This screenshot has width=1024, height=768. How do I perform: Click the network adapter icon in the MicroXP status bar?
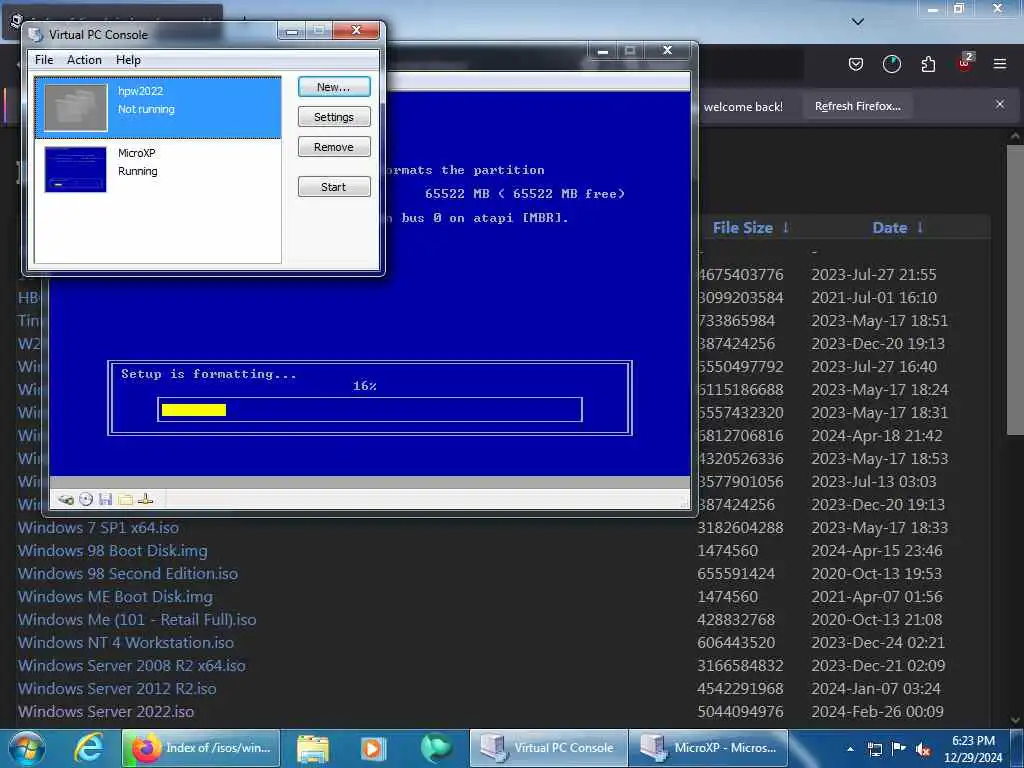[x=146, y=500]
